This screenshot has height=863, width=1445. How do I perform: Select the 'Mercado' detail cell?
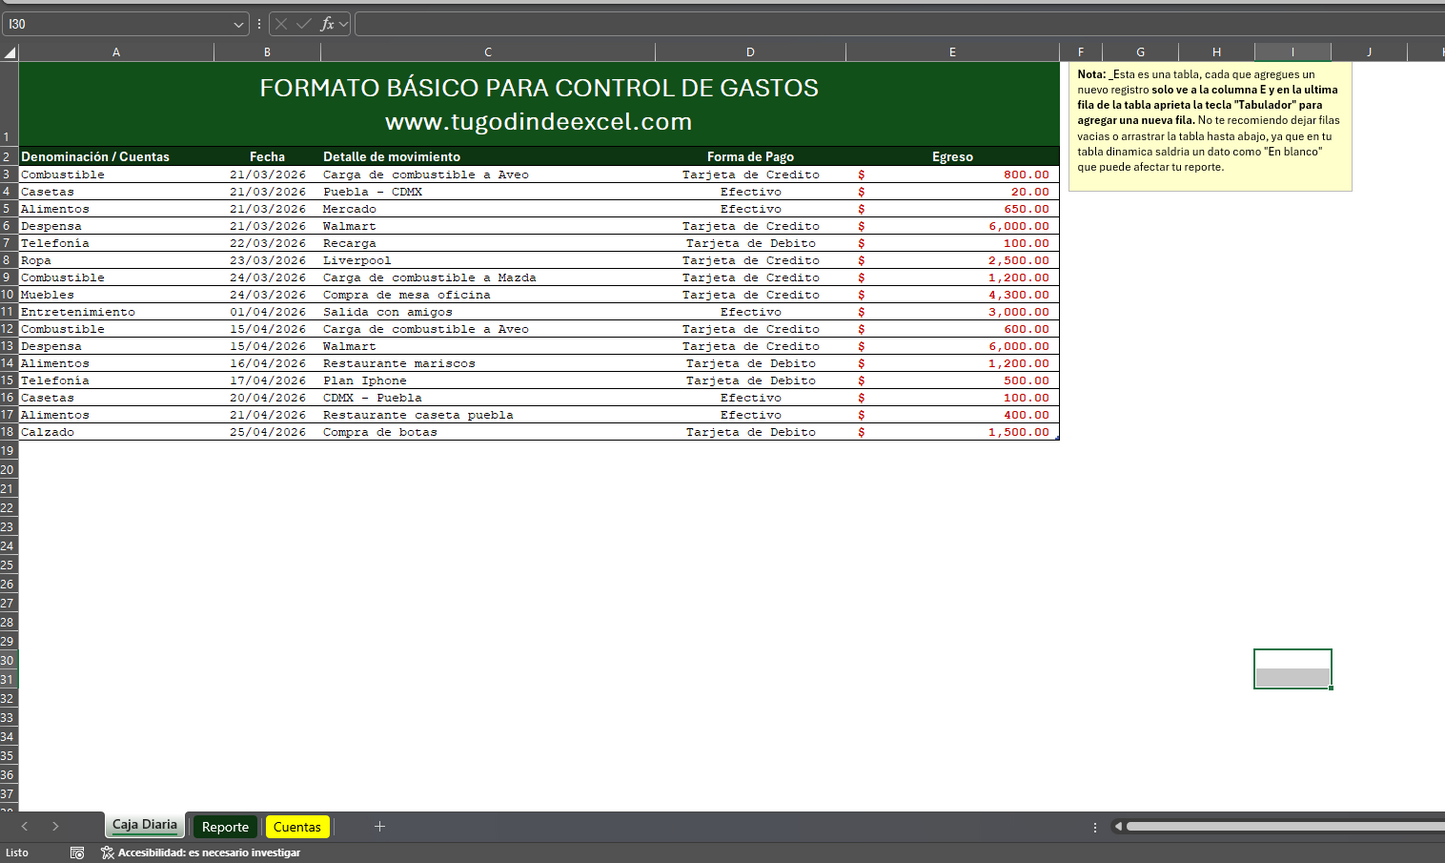[488, 209]
